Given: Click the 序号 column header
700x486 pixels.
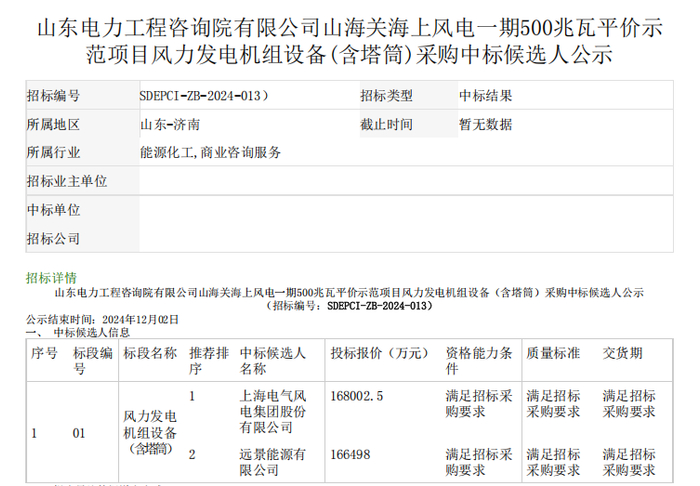Looking at the screenshot, I should coord(44,353).
